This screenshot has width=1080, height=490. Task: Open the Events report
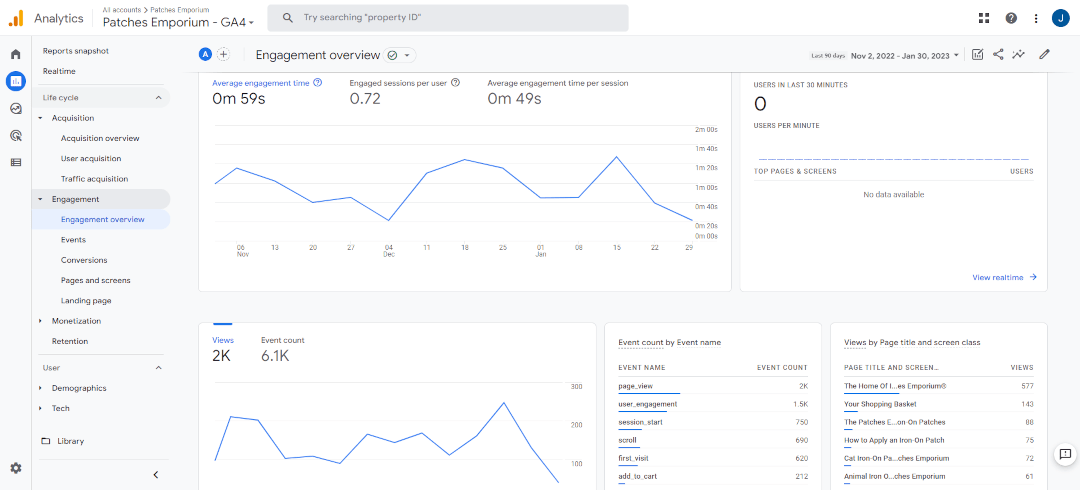(73, 240)
